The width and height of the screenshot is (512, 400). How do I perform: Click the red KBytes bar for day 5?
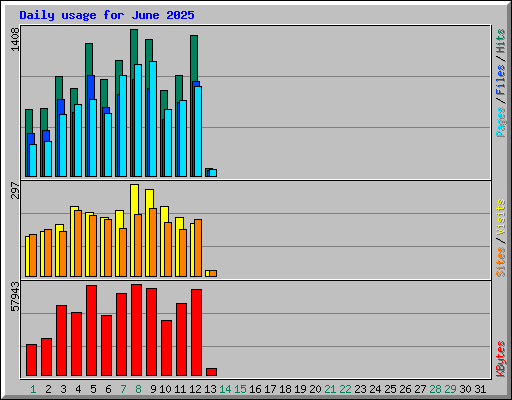pyautogui.click(x=92, y=331)
